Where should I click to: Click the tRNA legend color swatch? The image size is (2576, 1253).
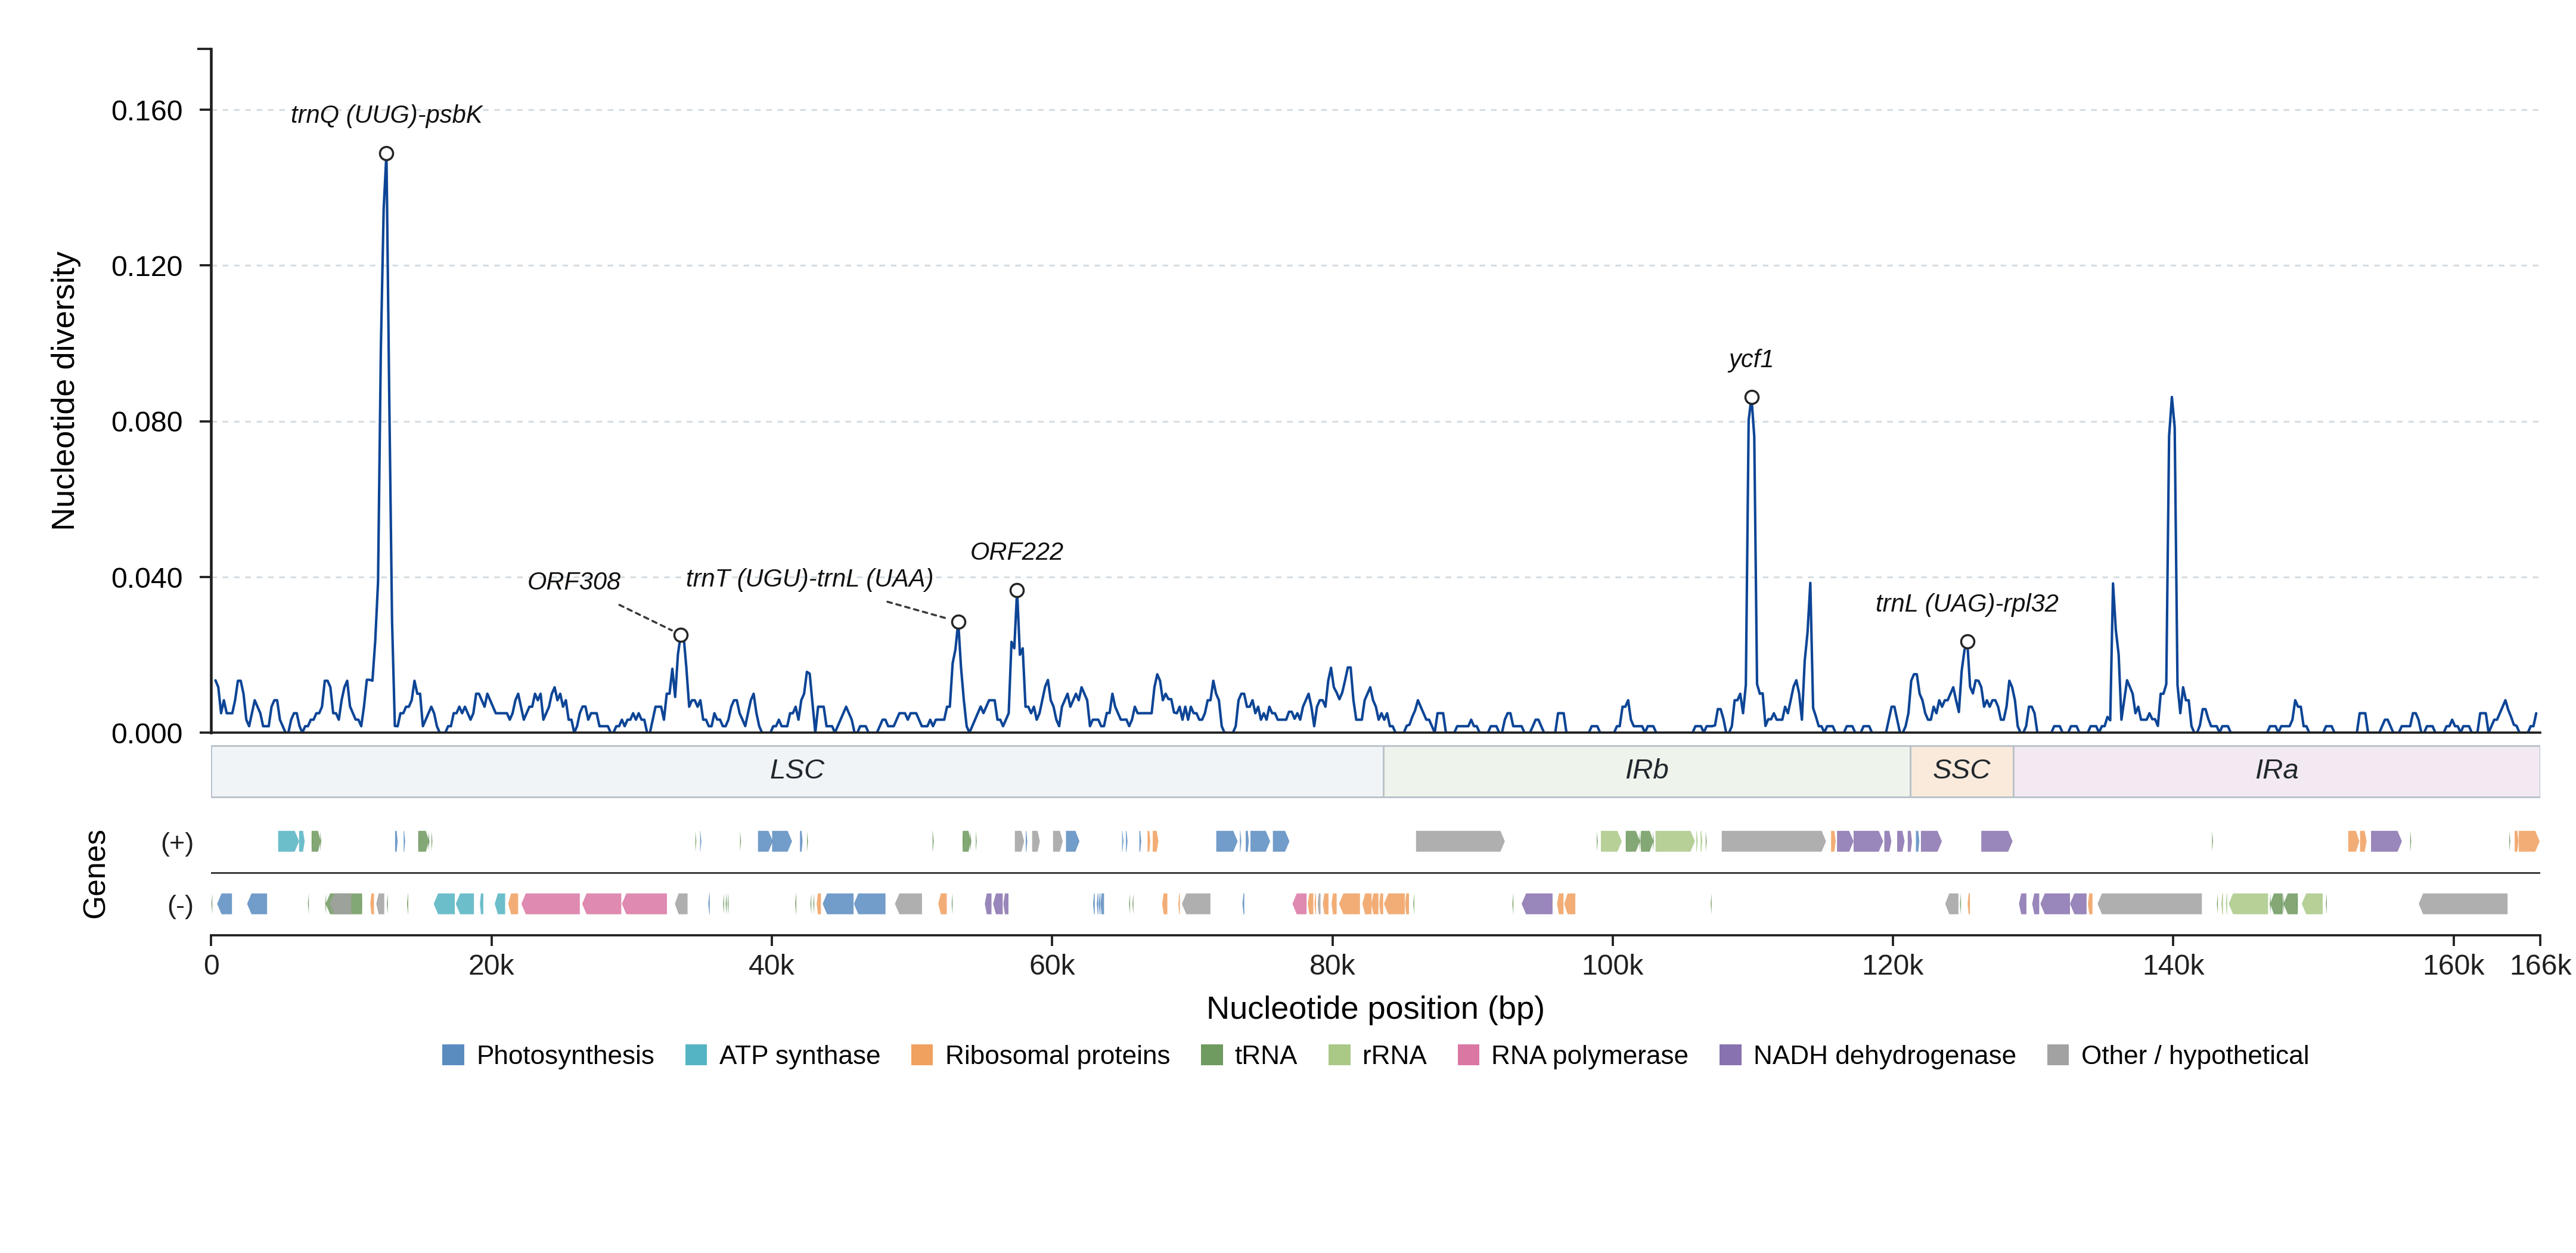(1211, 1055)
